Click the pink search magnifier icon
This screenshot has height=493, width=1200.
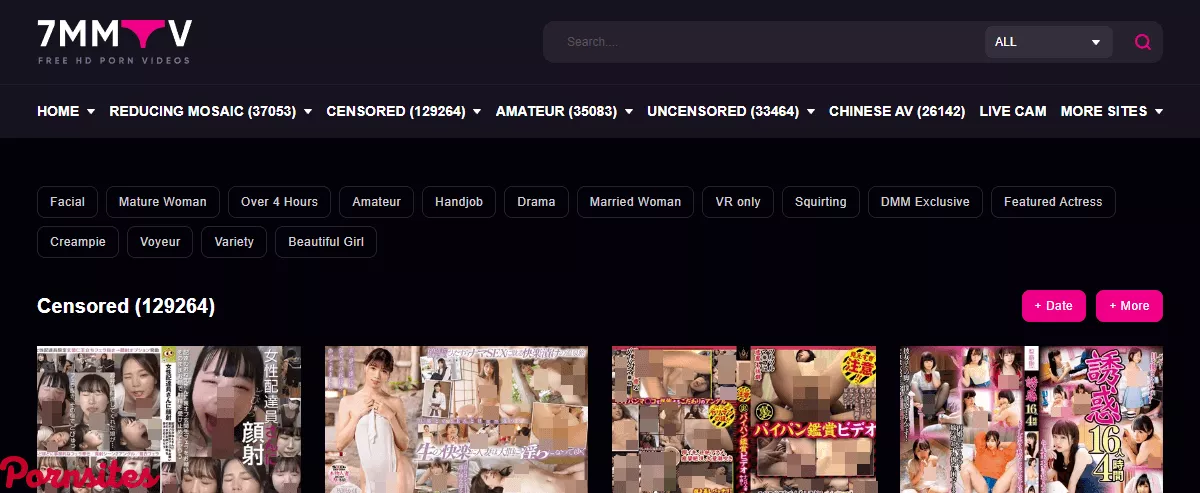click(1142, 42)
